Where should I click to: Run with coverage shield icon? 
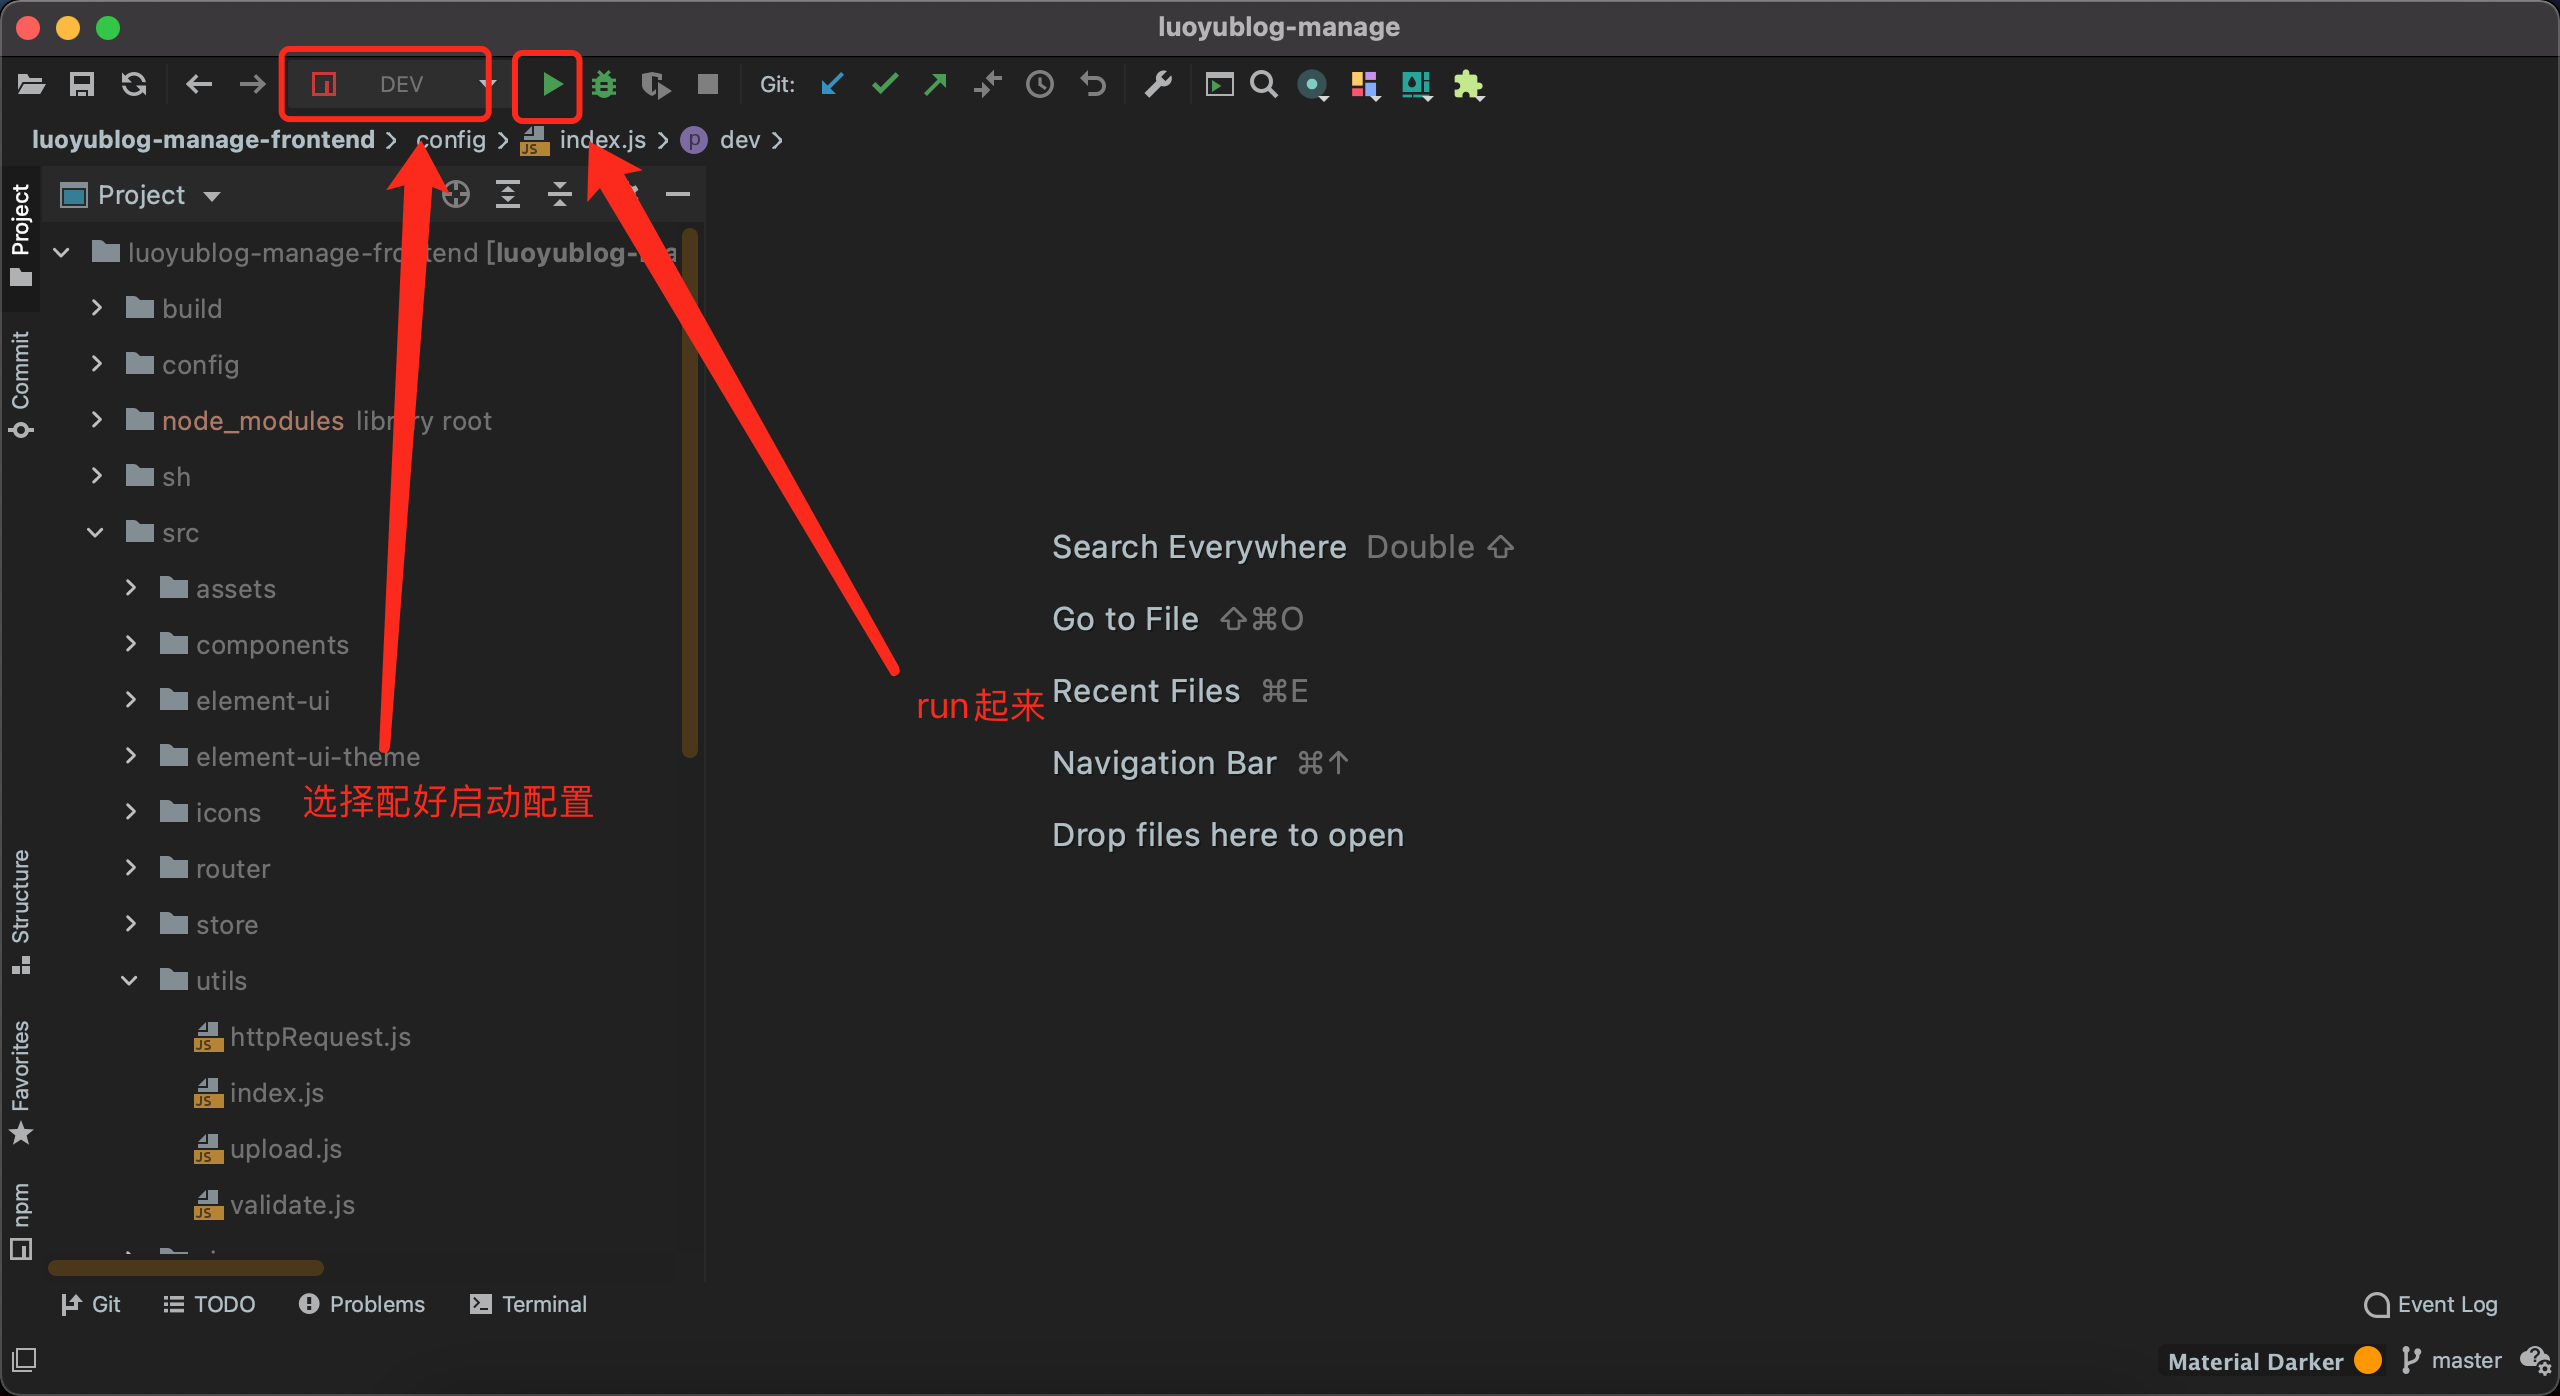(655, 84)
